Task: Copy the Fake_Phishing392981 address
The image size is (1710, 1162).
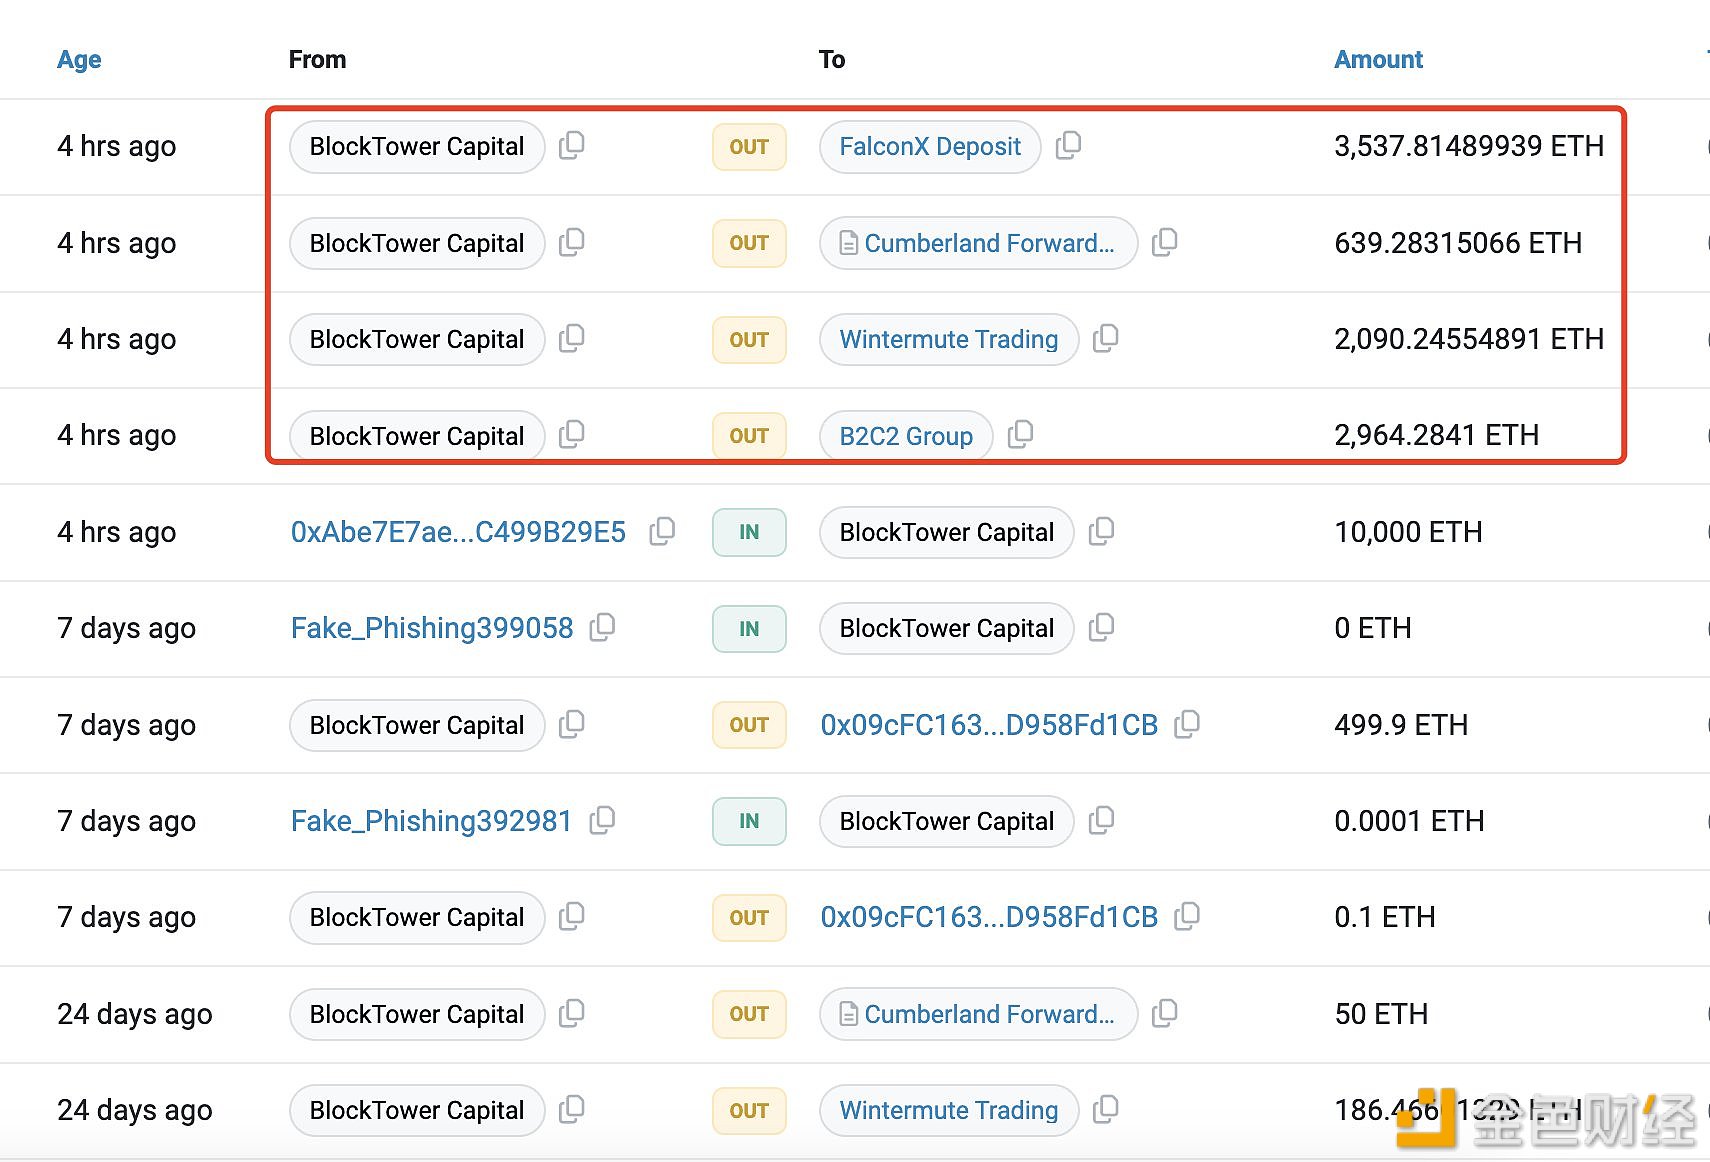Action: pyautogui.click(x=602, y=821)
